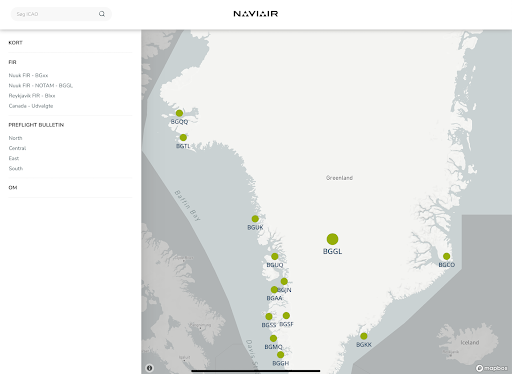Select the BGTL map marker
This screenshot has height=374, width=512.
(183, 137)
